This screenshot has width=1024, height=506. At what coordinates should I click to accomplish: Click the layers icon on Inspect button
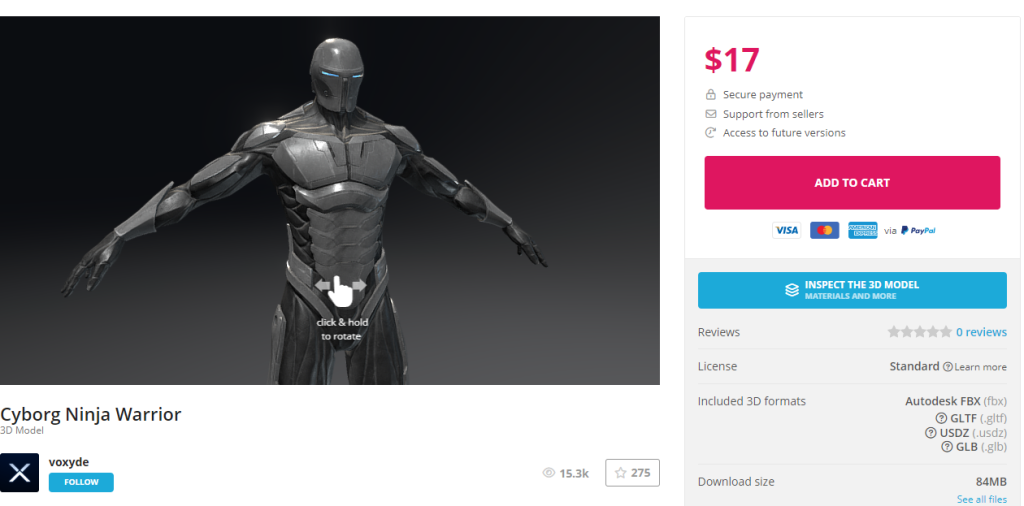791,290
